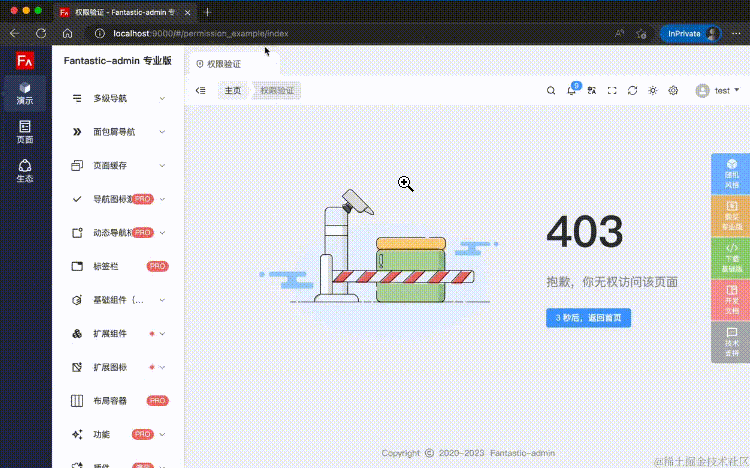
Task: Click the 导航图标 checkmark icon
Action: click(77, 199)
